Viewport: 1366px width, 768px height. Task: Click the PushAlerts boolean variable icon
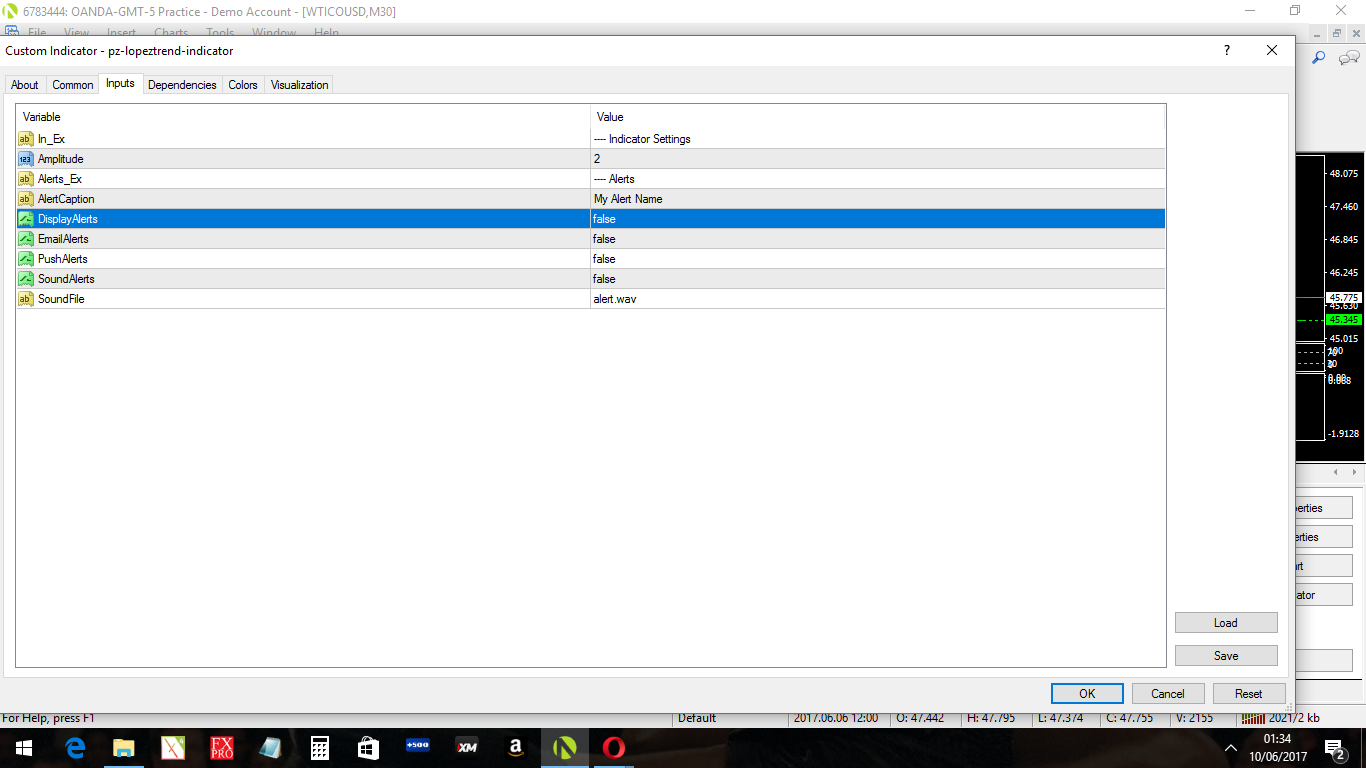pyautogui.click(x=26, y=259)
